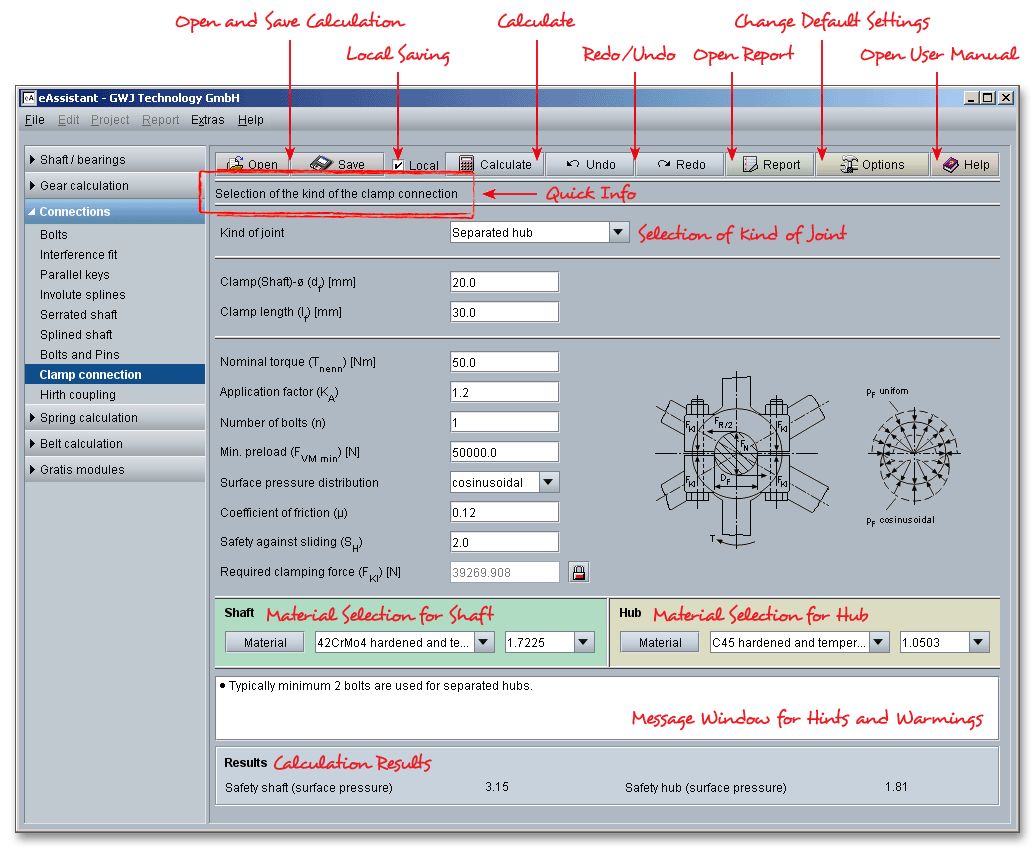Open the Surface pressure distribution dropdown
Image resolution: width=1035 pixels, height=848 pixels.
point(549,482)
